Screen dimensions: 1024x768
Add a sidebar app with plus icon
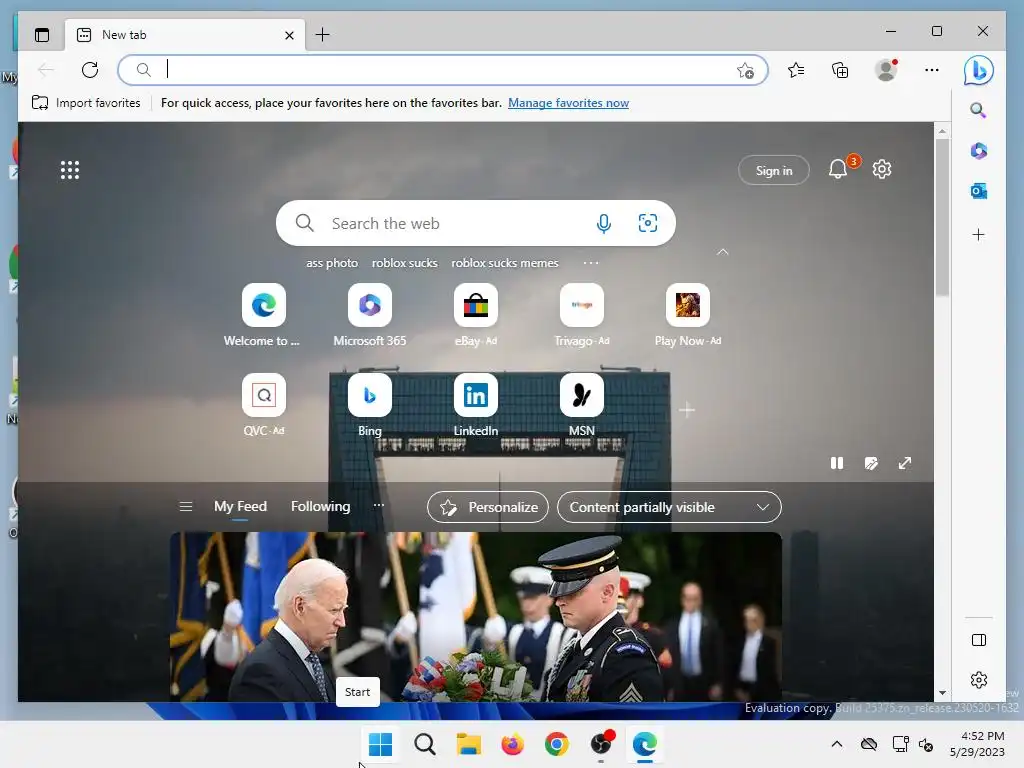pyautogui.click(x=978, y=234)
